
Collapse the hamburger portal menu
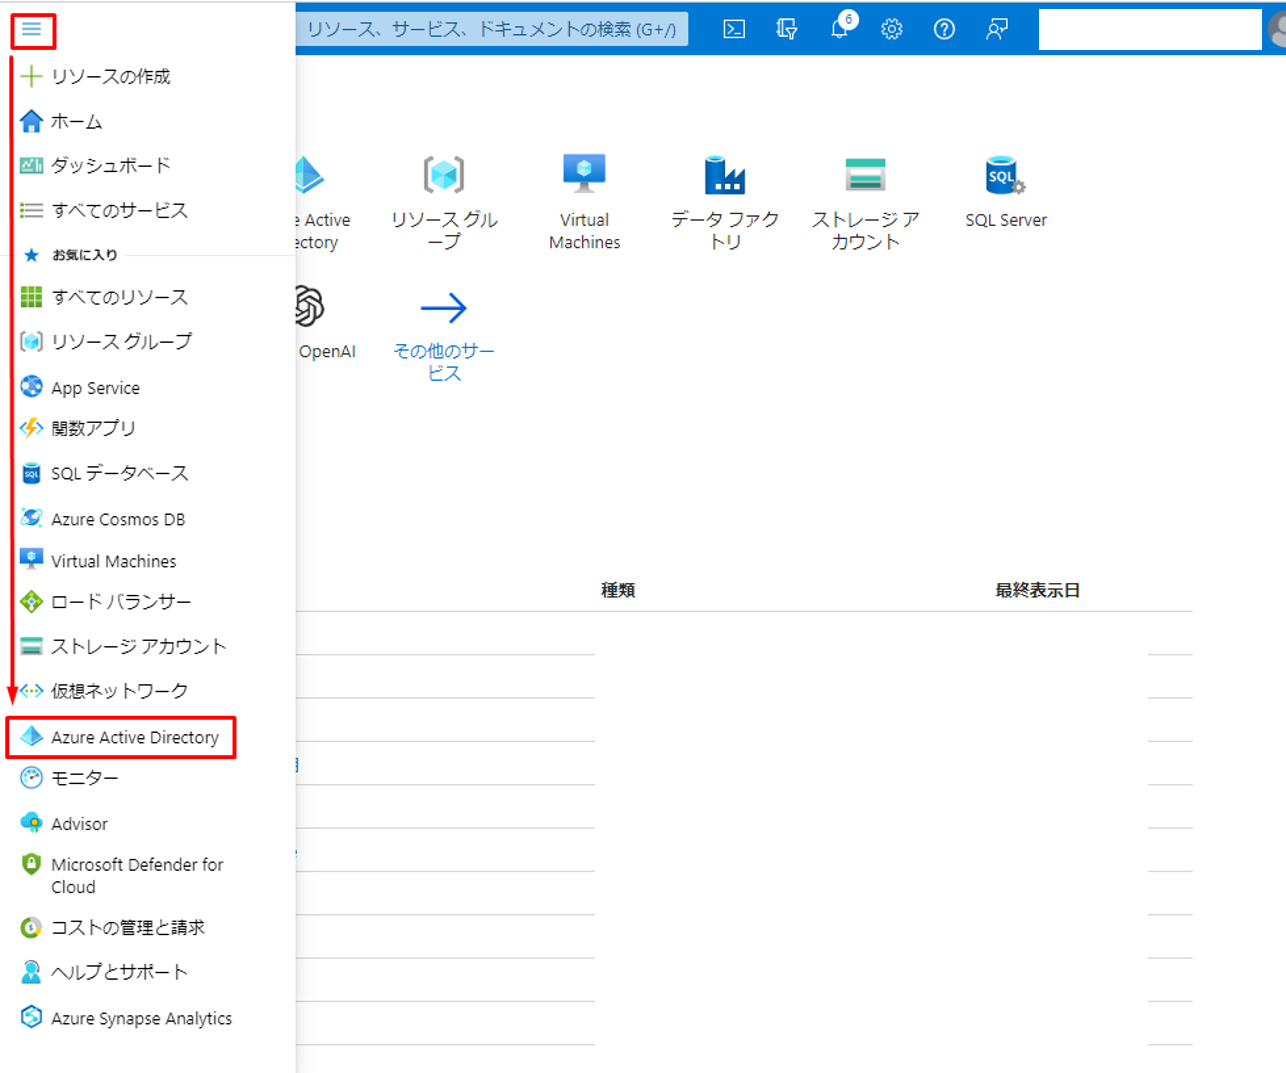(32, 30)
